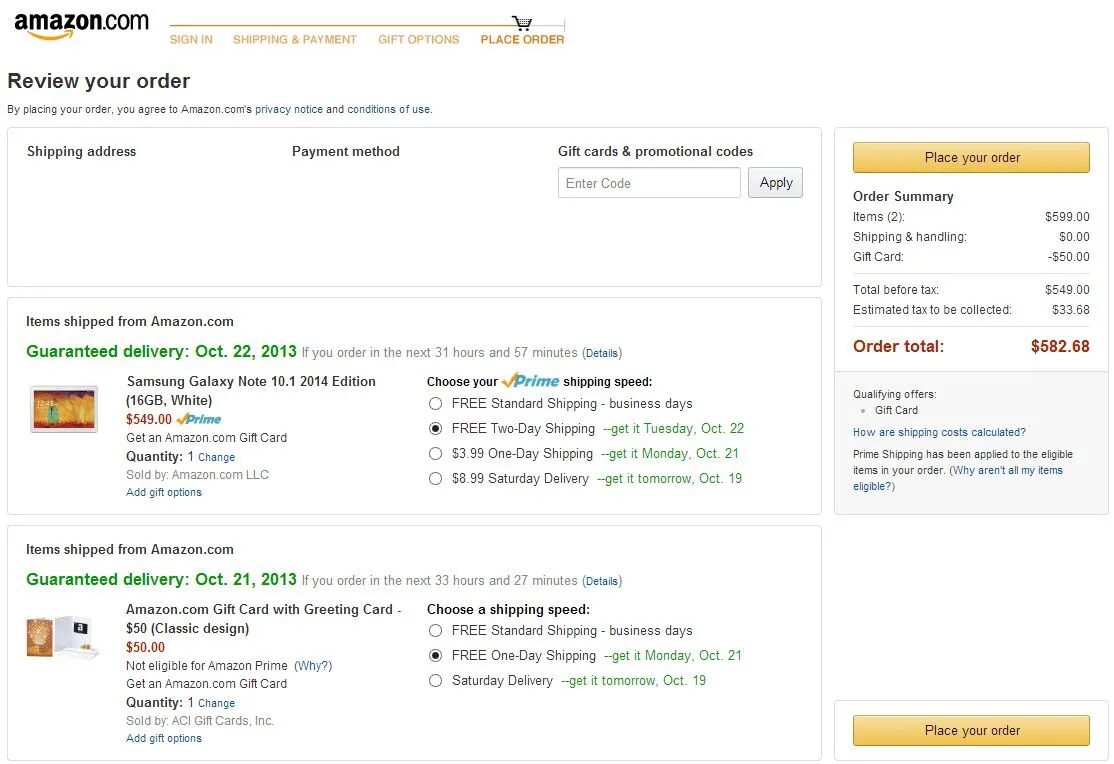
Task: Click the Sign In step
Action: point(191,40)
